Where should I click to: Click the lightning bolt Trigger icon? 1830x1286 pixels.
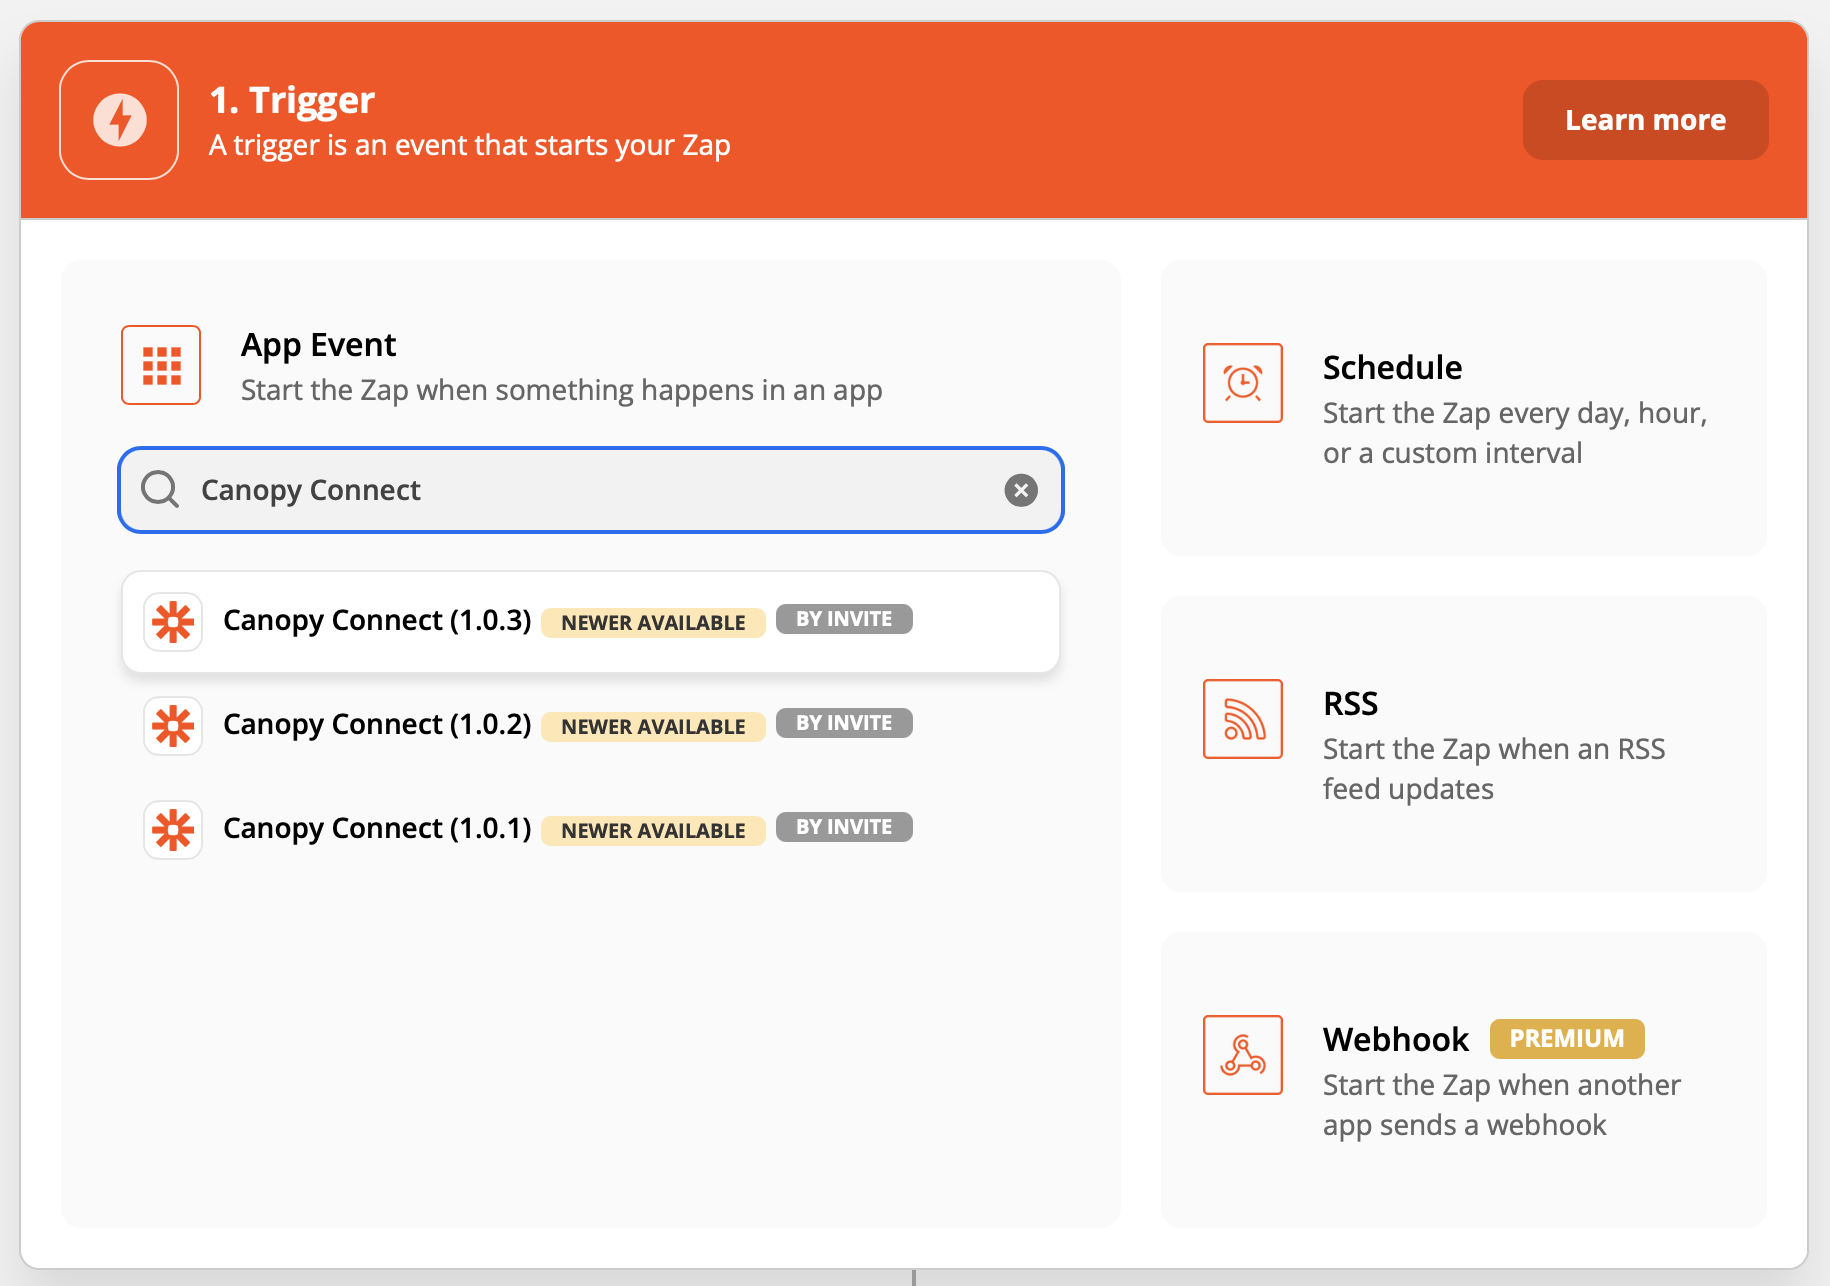[x=119, y=120]
